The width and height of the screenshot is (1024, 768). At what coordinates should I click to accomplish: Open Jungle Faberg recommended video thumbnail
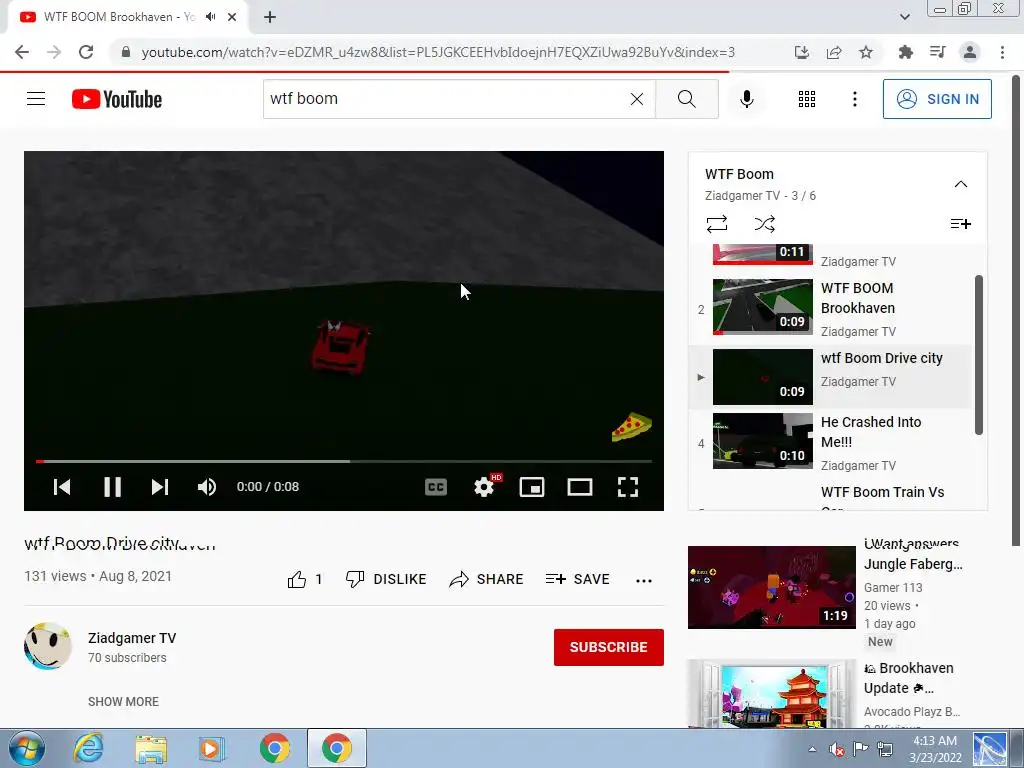click(771, 587)
